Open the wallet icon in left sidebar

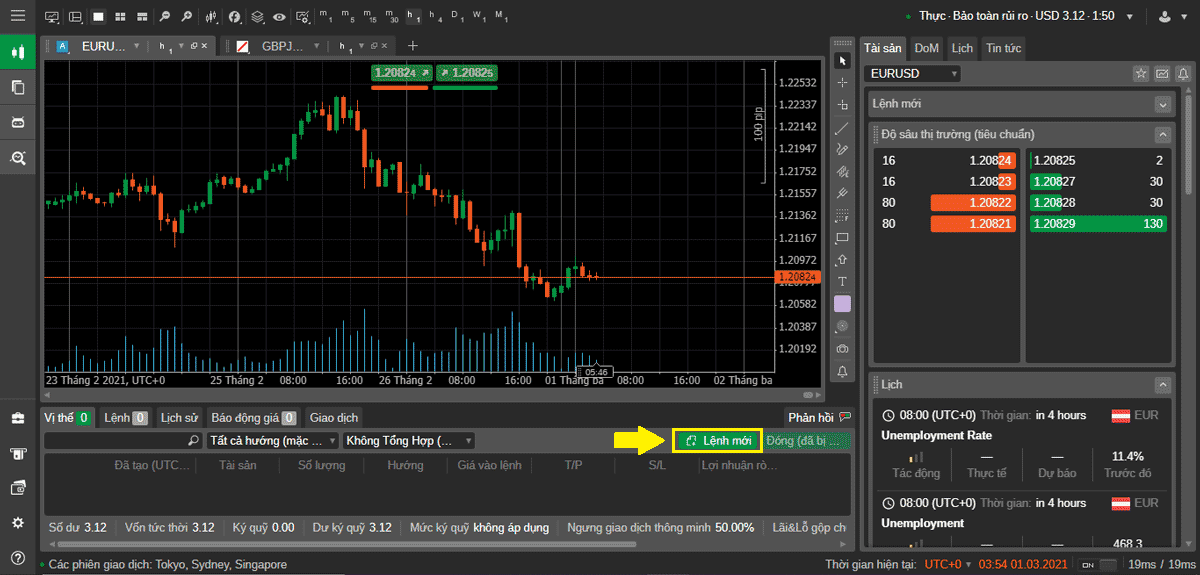(x=17, y=488)
